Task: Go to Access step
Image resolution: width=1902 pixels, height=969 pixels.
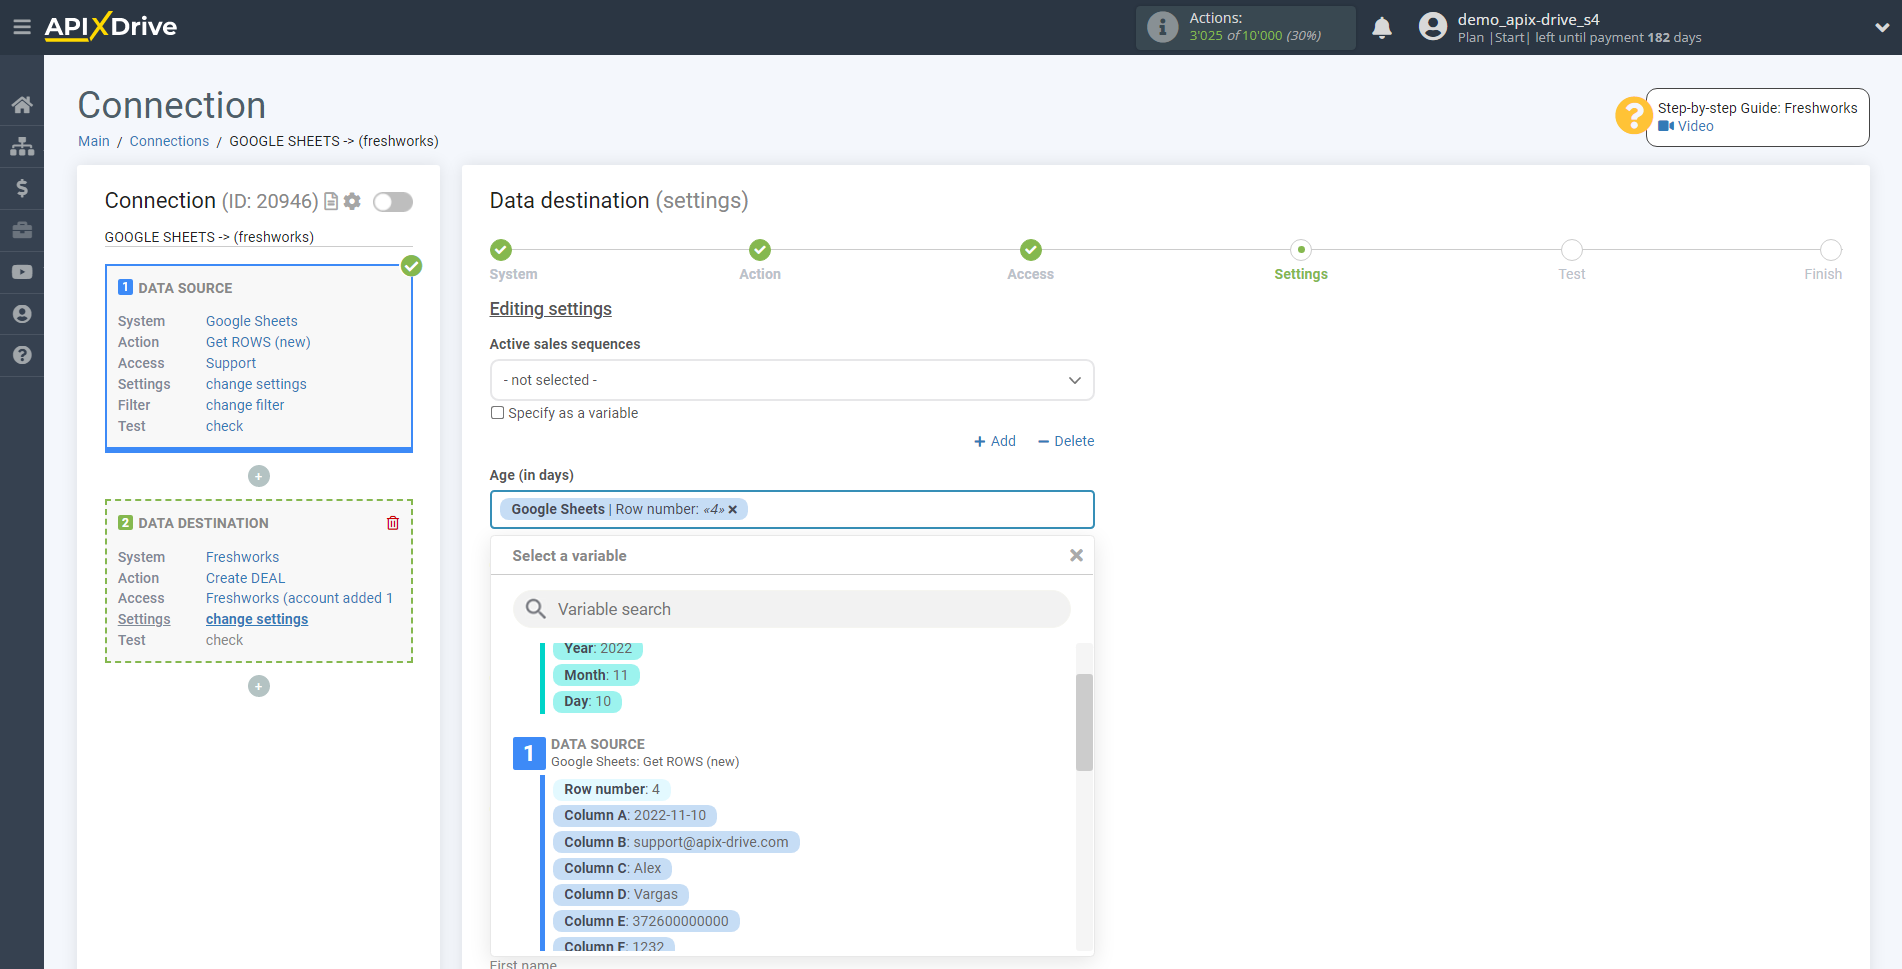Action: [x=1031, y=250]
